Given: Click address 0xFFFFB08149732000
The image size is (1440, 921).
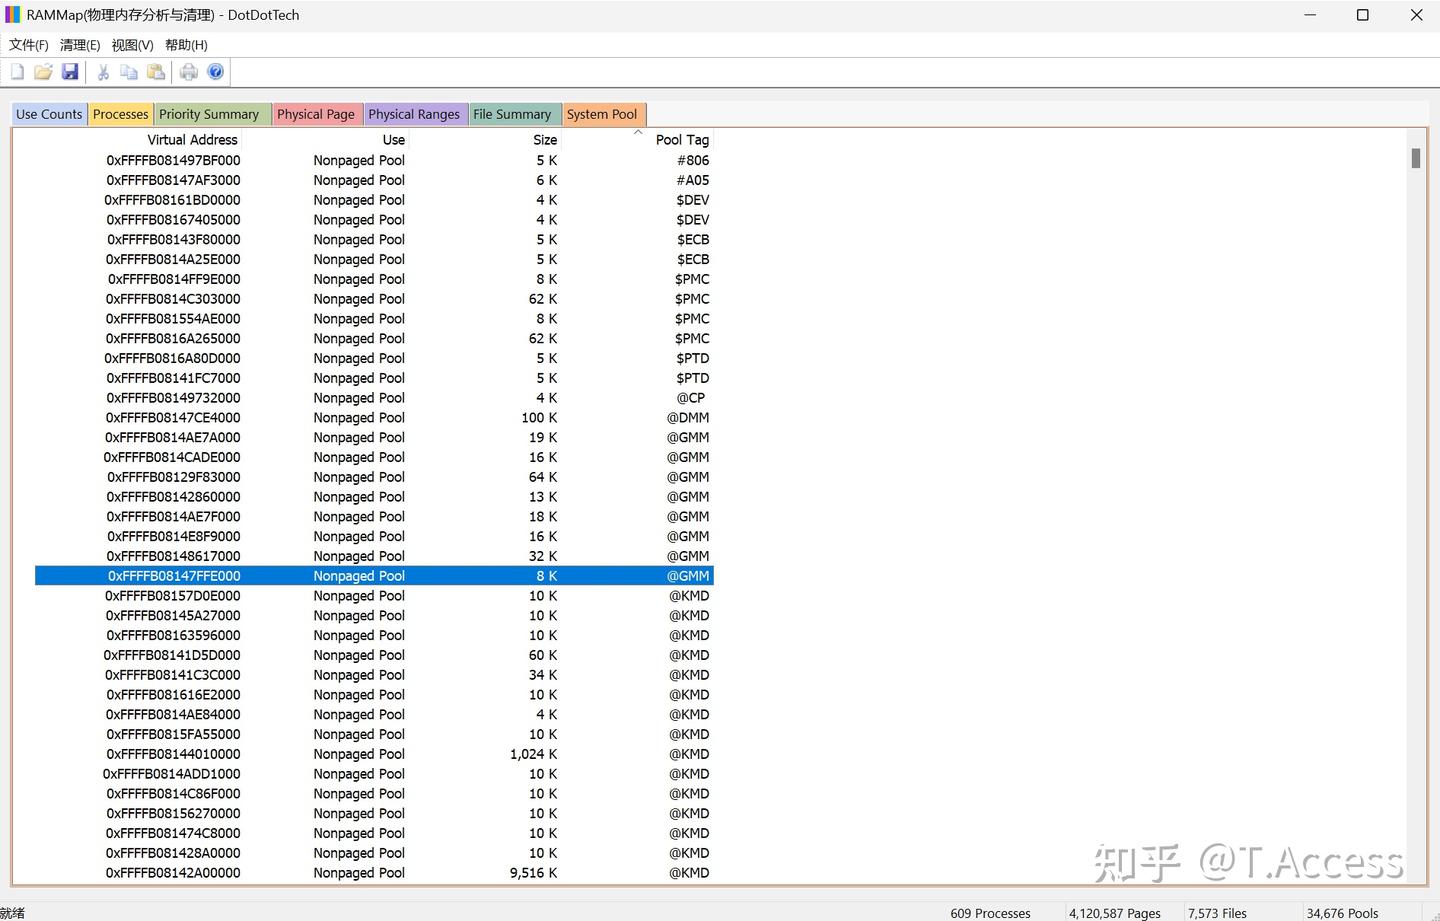Looking at the screenshot, I should click(x=173, y=398).
